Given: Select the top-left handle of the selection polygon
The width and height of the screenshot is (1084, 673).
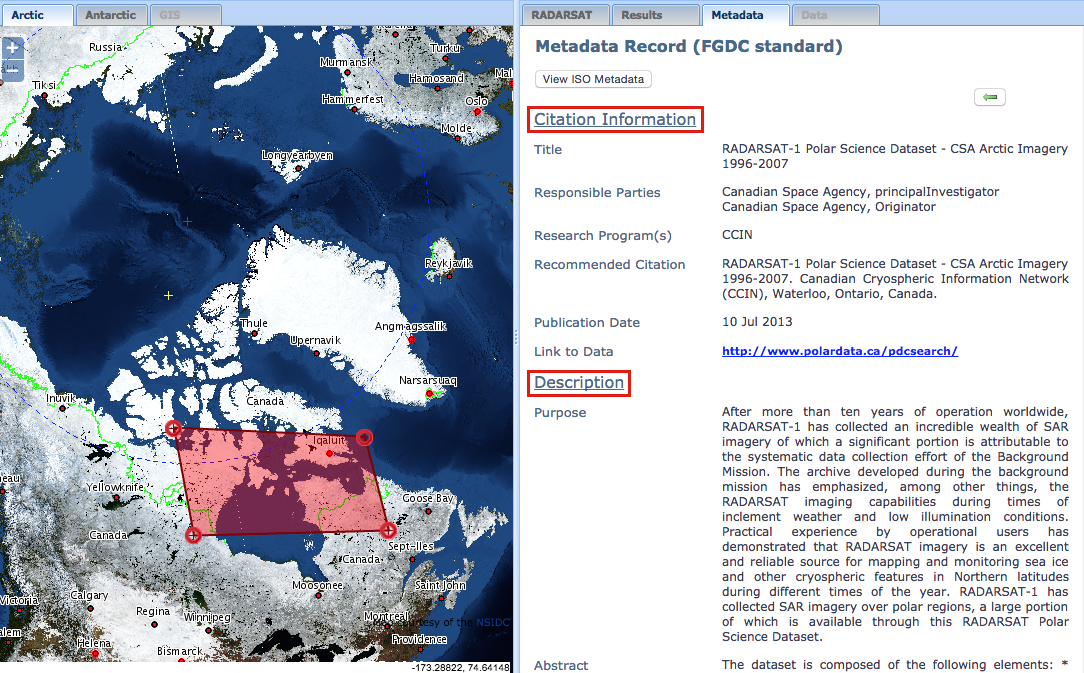Looking at the screenshot, I should click(174, 428).
